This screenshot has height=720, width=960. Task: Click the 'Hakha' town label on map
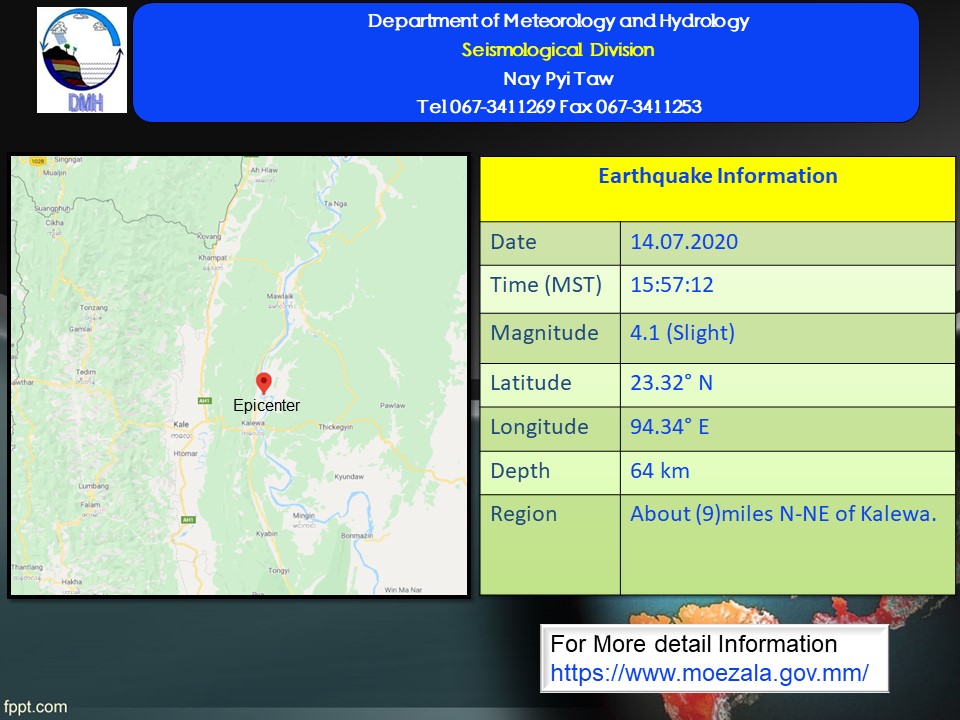pos(72,582)
